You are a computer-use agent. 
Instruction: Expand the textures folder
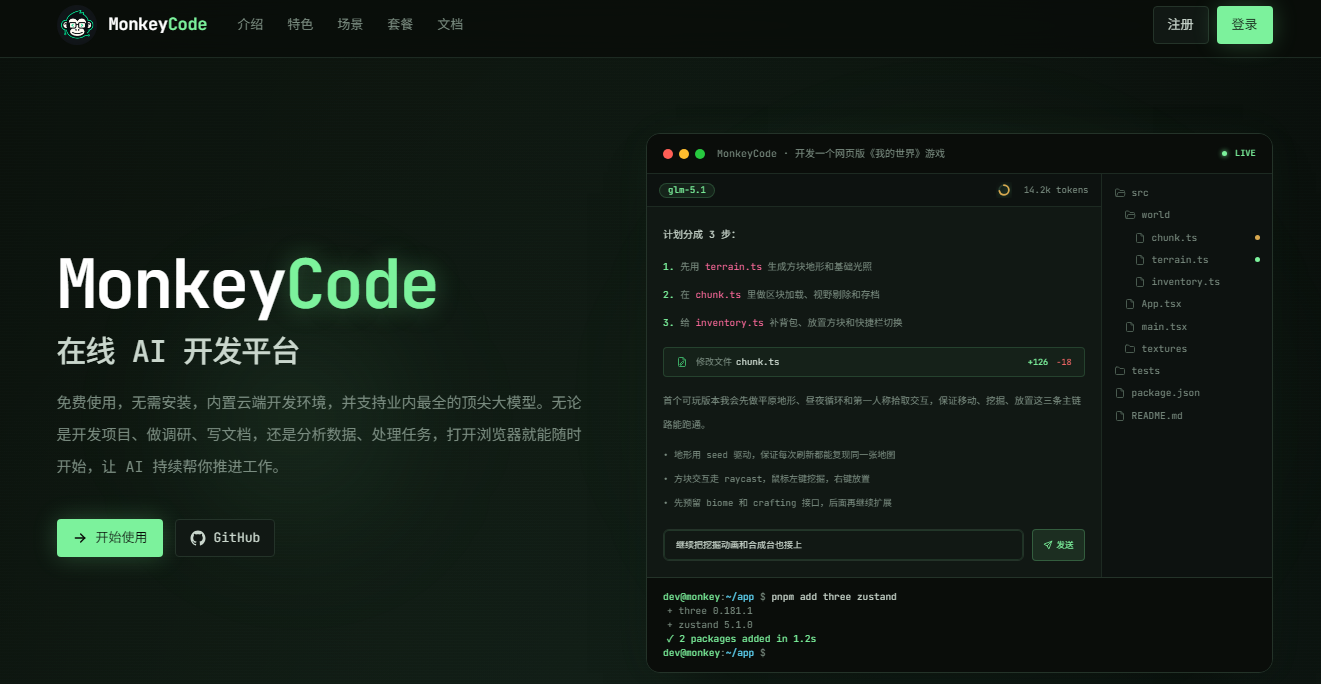(1155, 349)
